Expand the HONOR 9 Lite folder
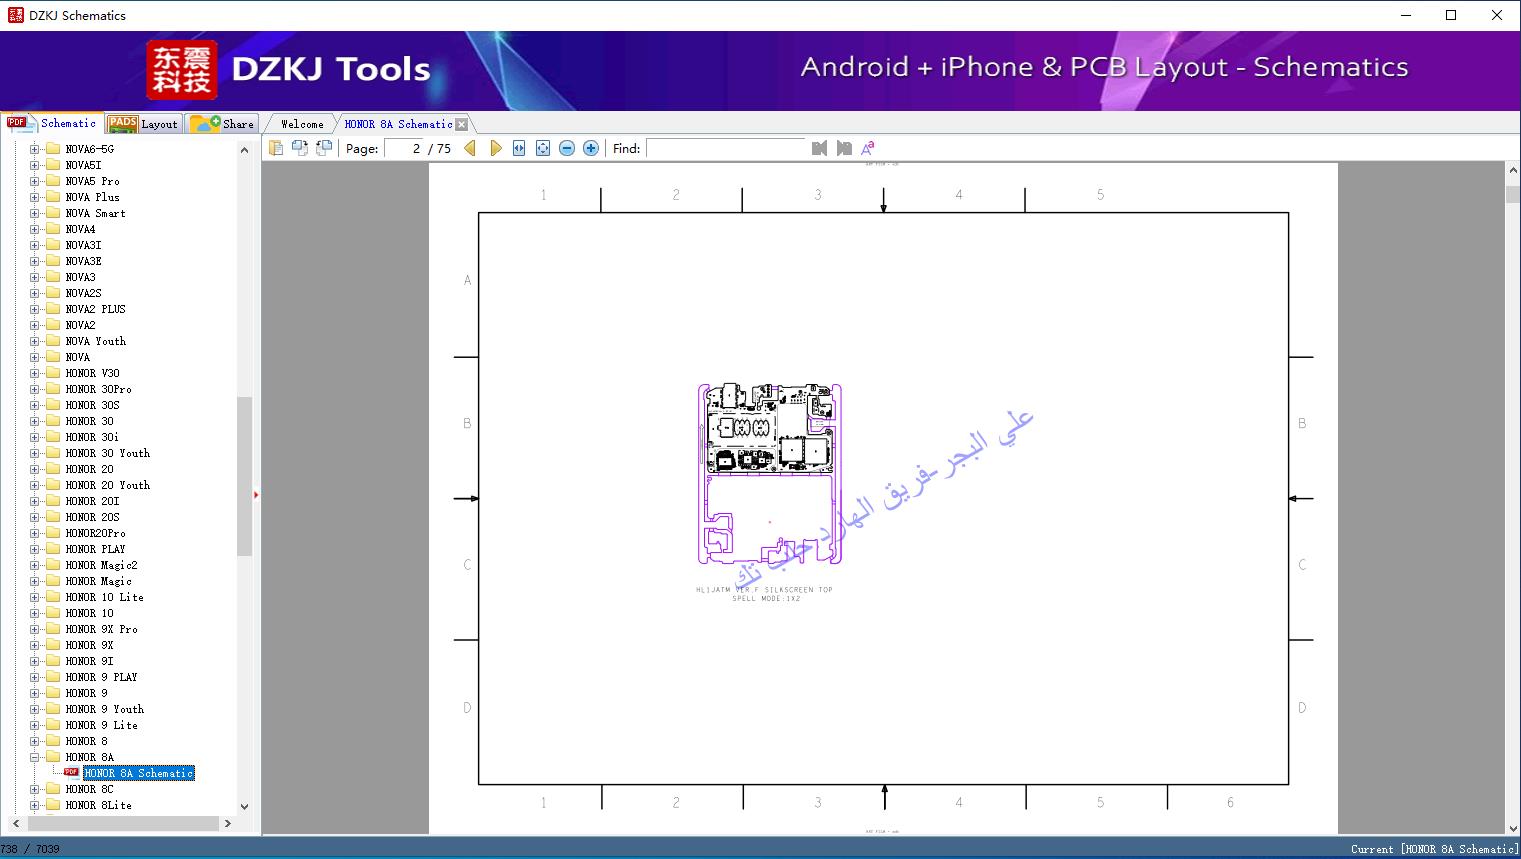The image size is (1521, 859). [x=35, y=725]
